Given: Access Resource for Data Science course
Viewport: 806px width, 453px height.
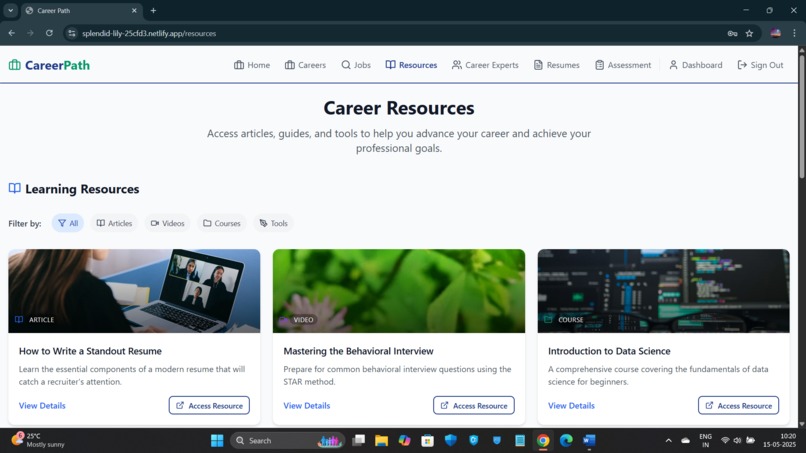Looking at the screenshot, I should coord(738,405).
